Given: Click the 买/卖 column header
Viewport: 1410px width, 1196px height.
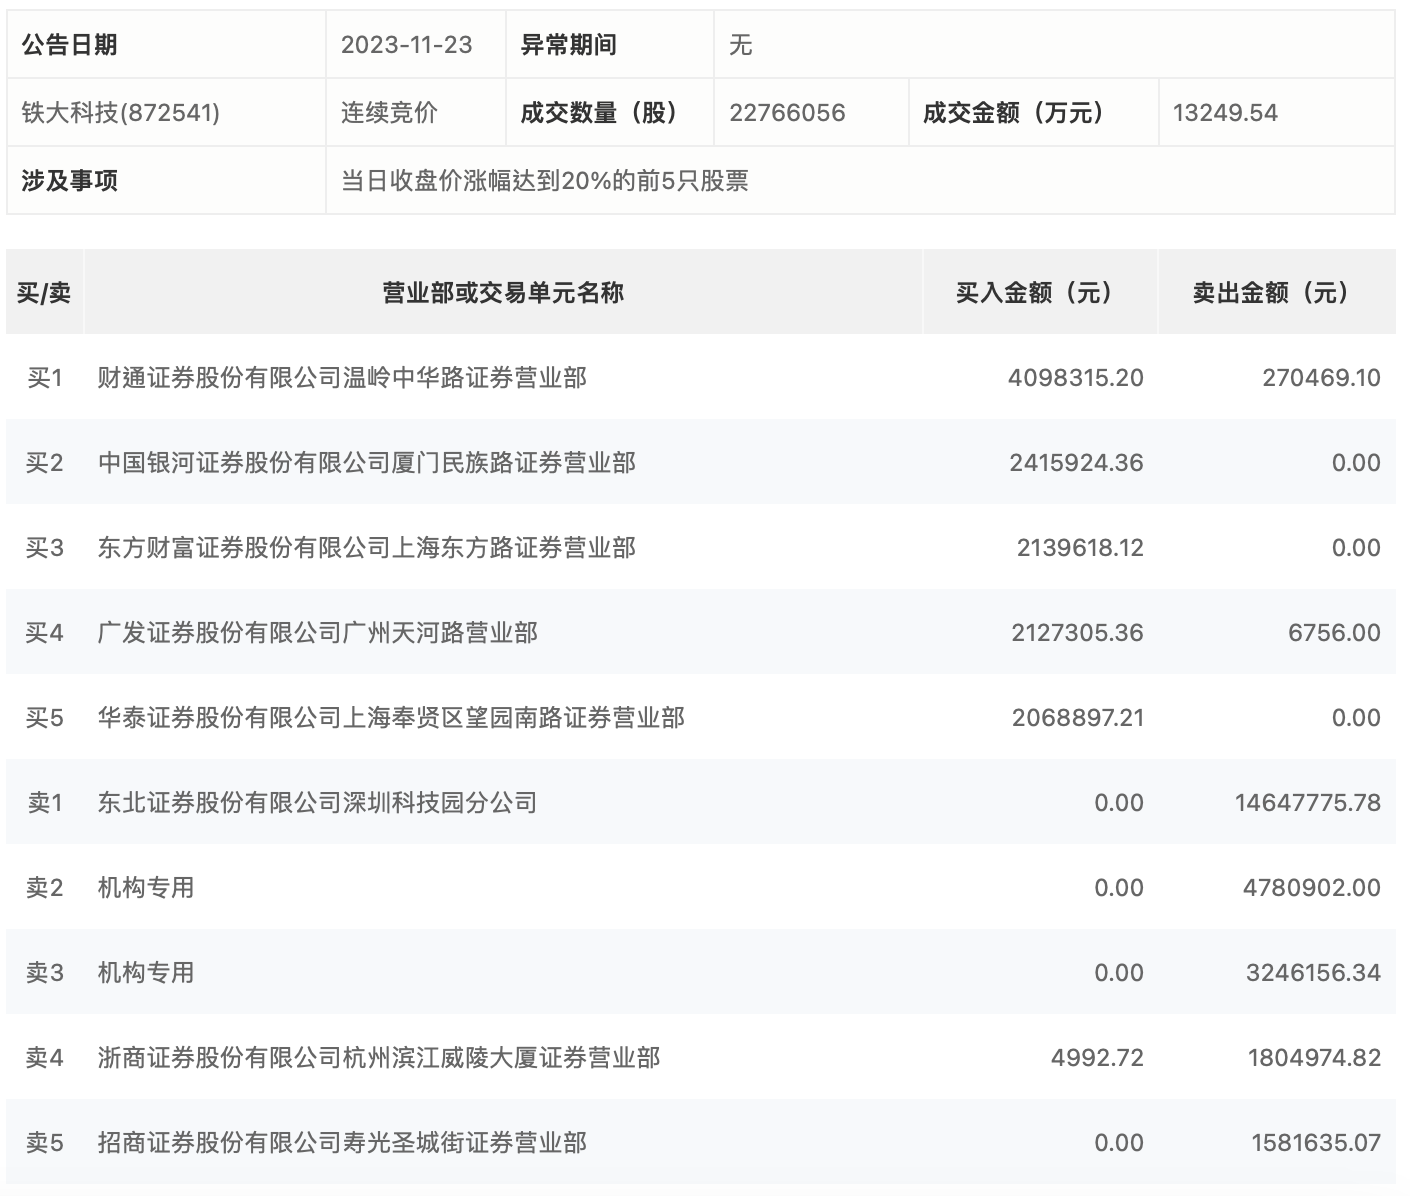Looking at the screenshot, I should pyautogui.click(x=44, y=292).
